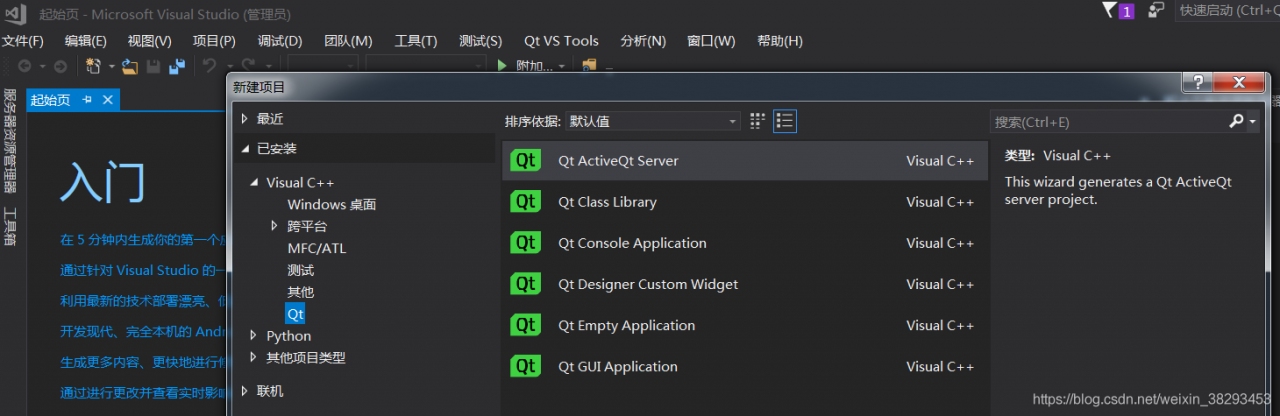Click the search magnifier icon in dialog

(1237, 121)
